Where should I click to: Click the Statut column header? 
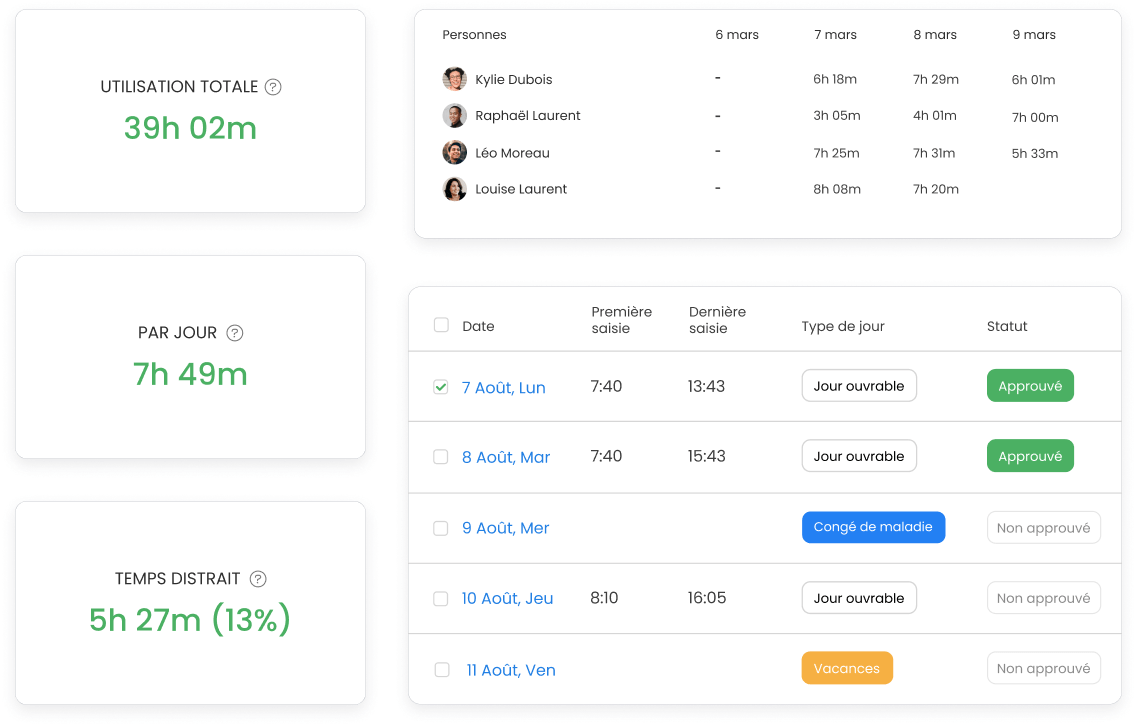[1006, 326]
